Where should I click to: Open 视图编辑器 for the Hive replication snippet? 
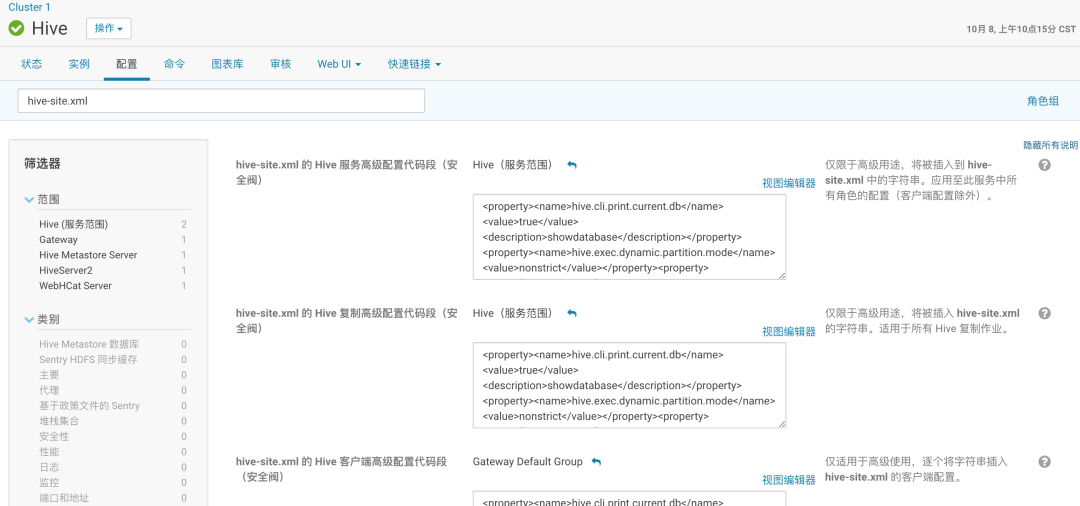(789, 332)
